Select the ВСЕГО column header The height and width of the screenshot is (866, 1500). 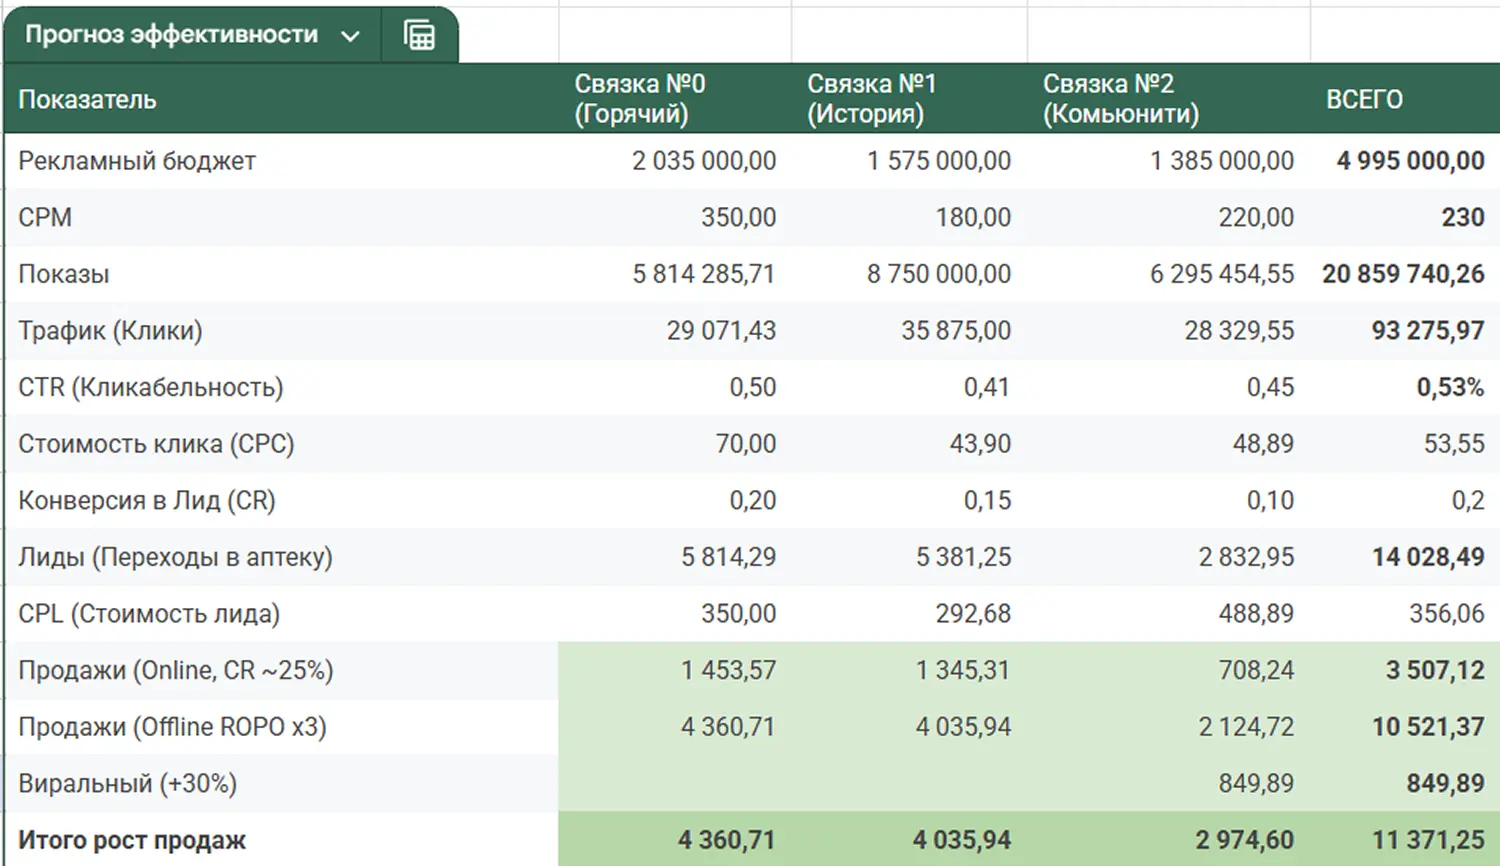[x=1364, y=99]
